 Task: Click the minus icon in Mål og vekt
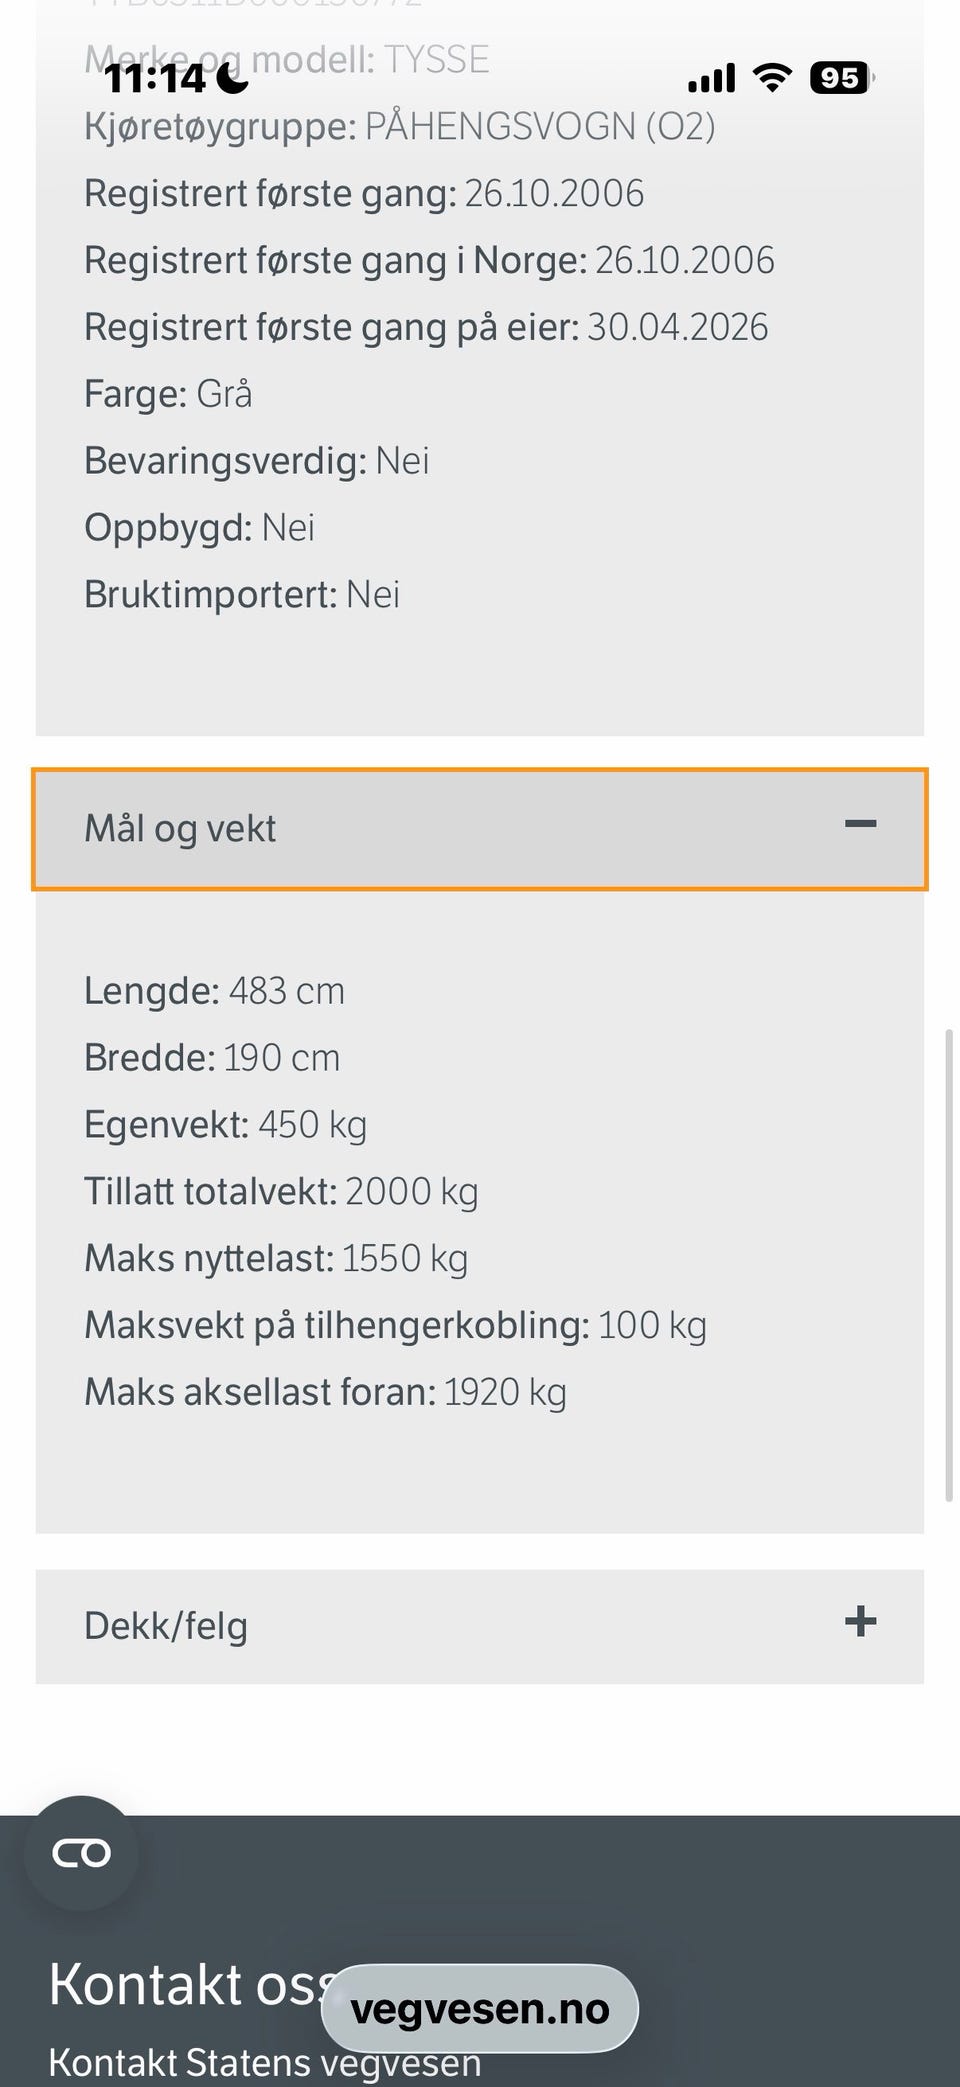pos(860,824)
